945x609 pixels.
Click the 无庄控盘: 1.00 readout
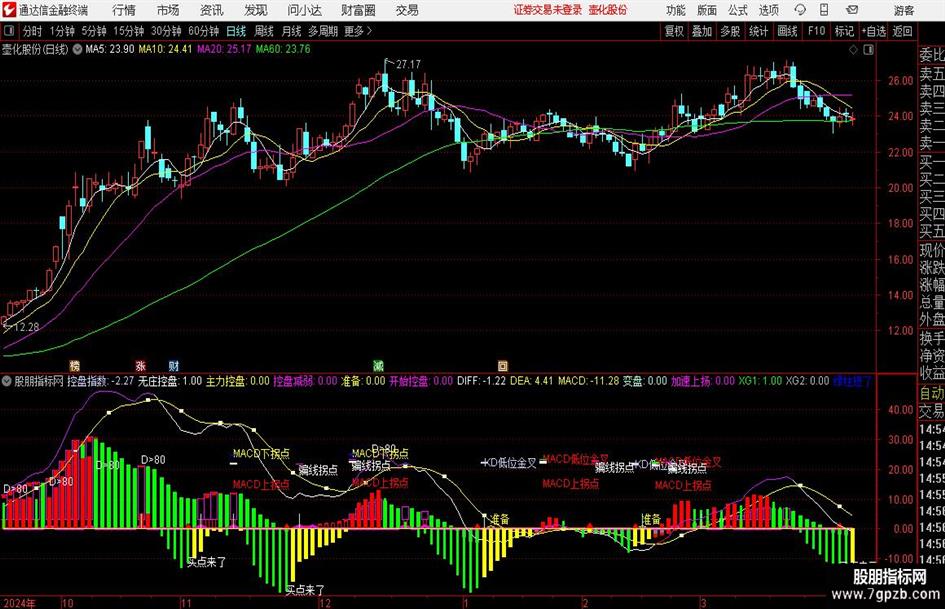[170, 381]
